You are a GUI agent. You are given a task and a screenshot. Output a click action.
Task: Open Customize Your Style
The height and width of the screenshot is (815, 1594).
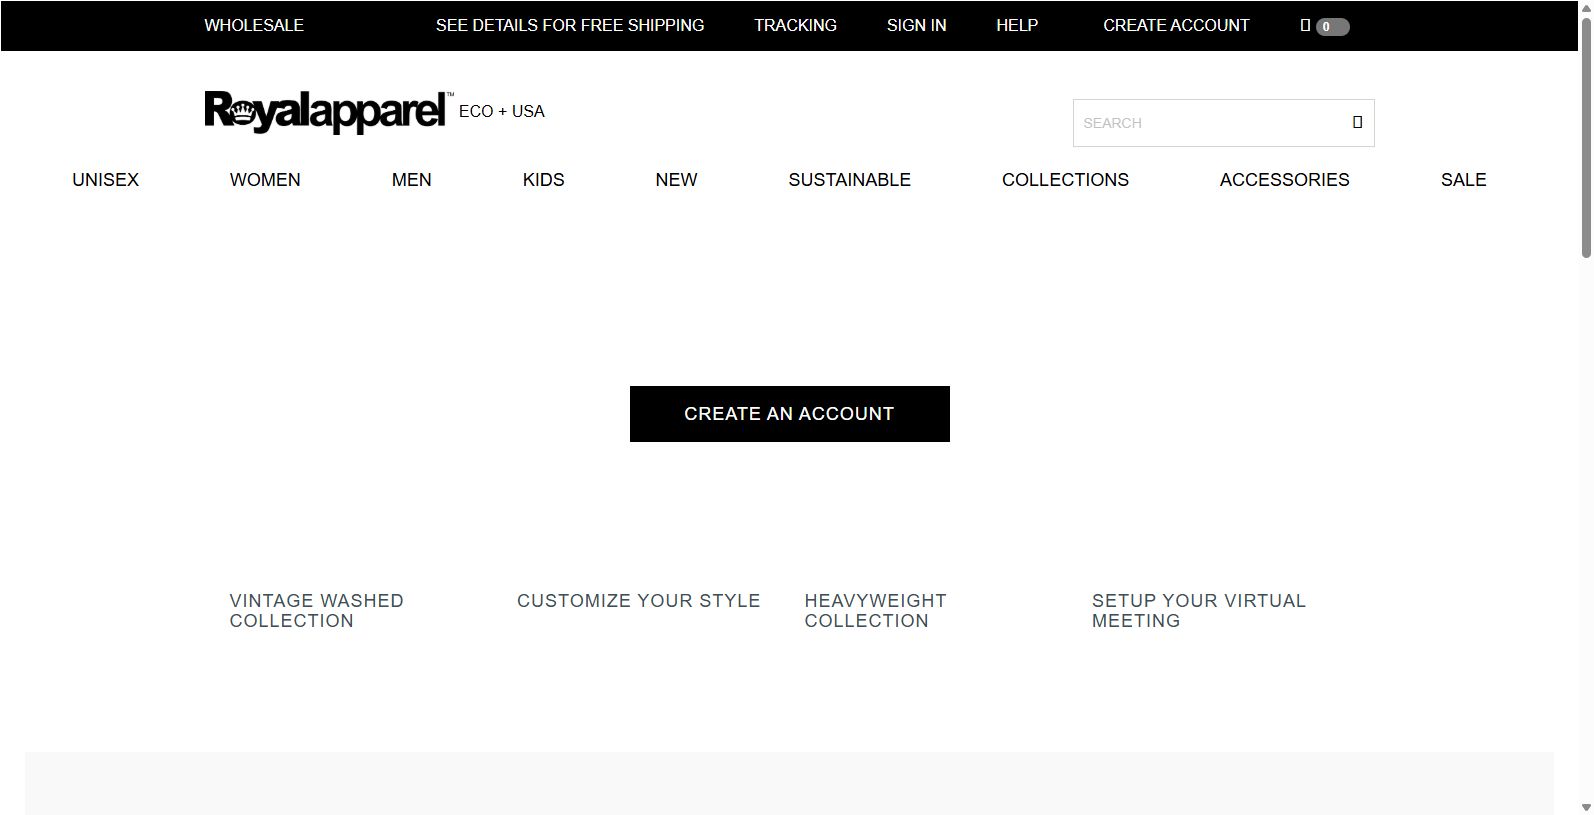(x=638, y=601)
